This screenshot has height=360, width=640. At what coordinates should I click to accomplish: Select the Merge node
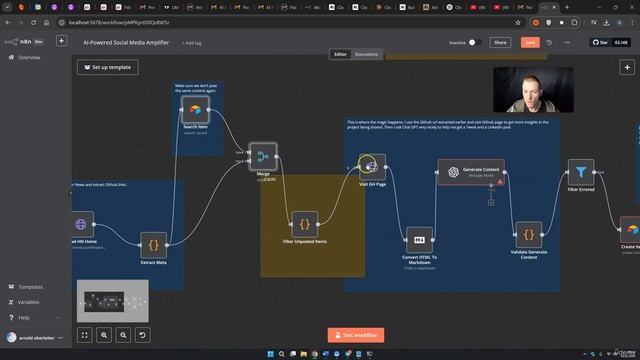pos(263,157)
